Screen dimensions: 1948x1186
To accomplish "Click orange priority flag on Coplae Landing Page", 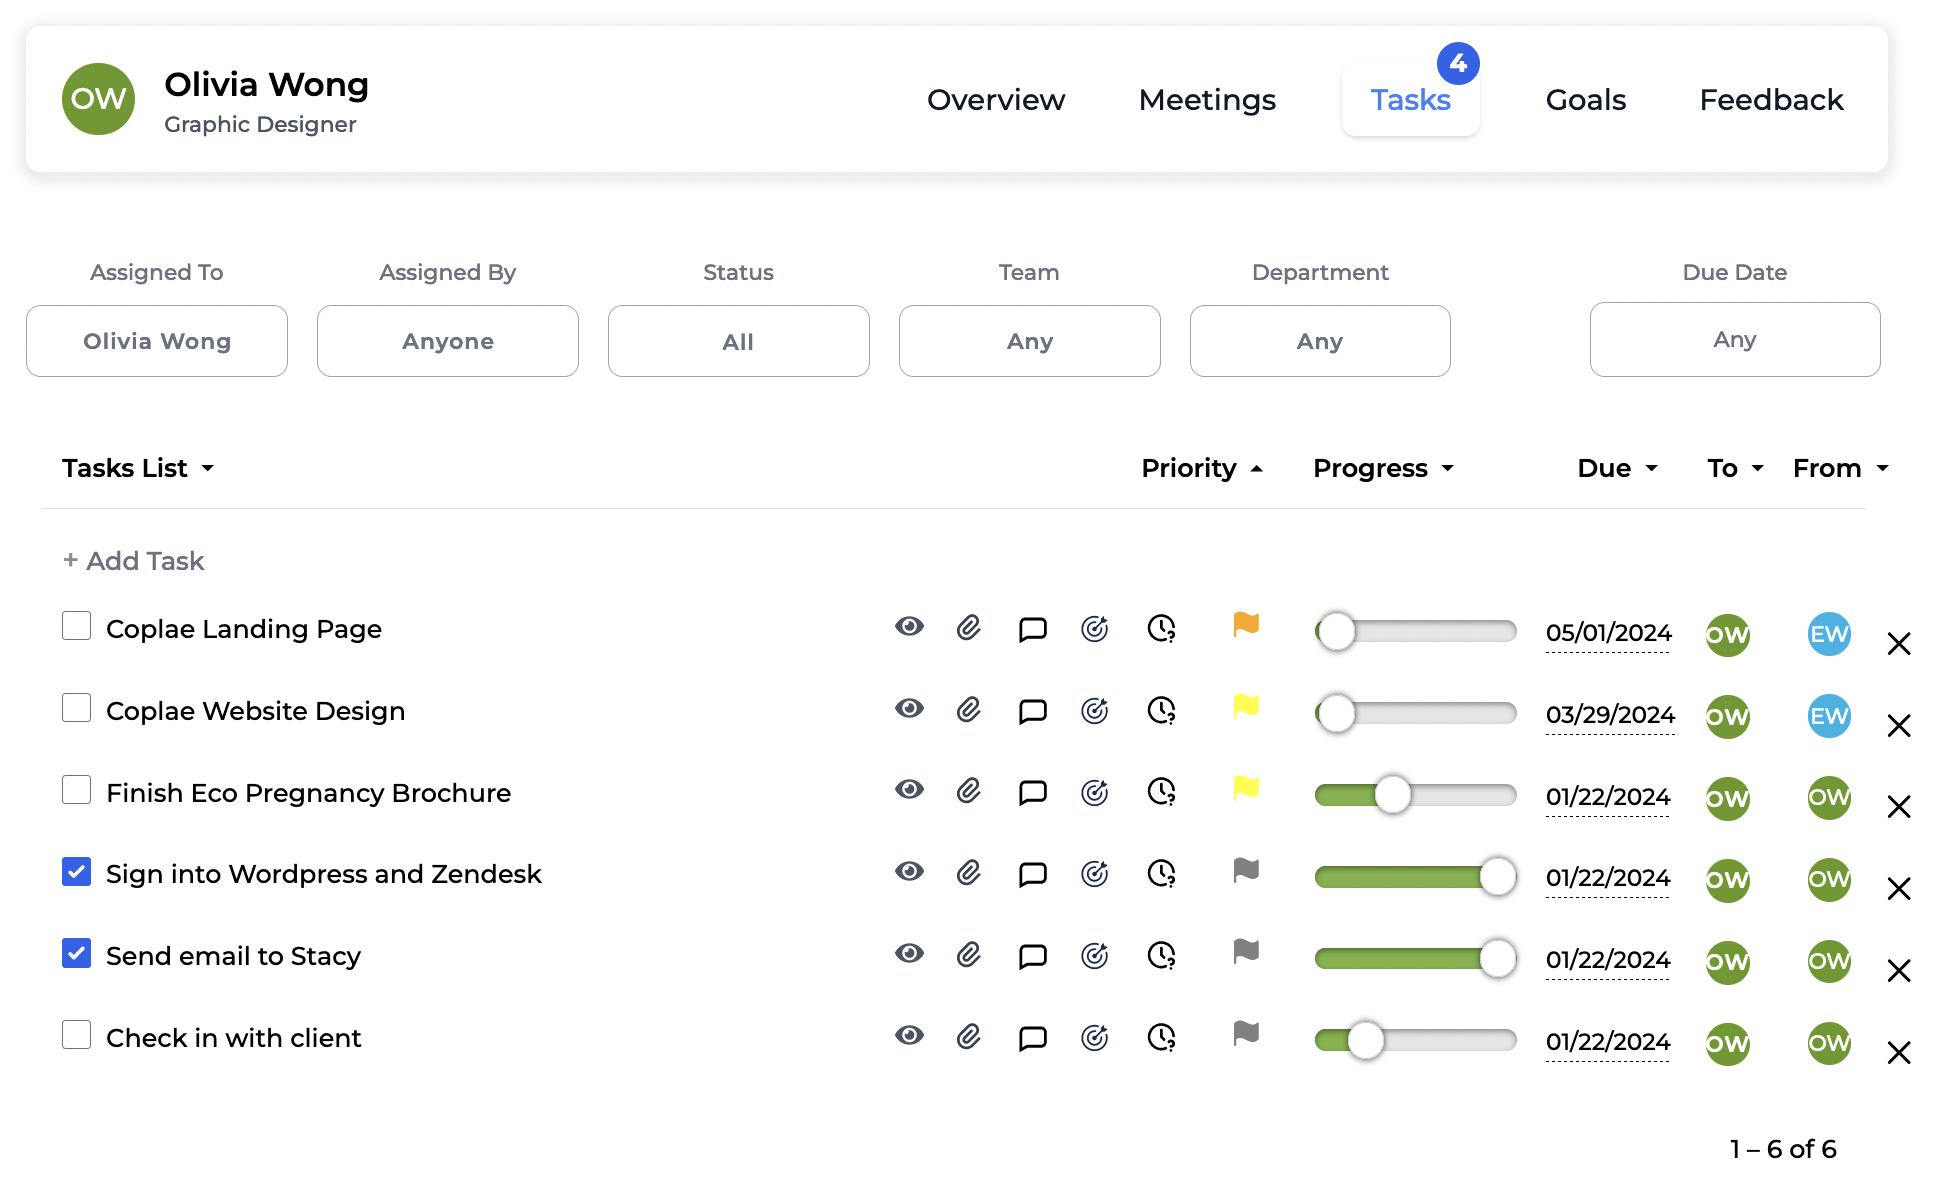I will 1246,625.
